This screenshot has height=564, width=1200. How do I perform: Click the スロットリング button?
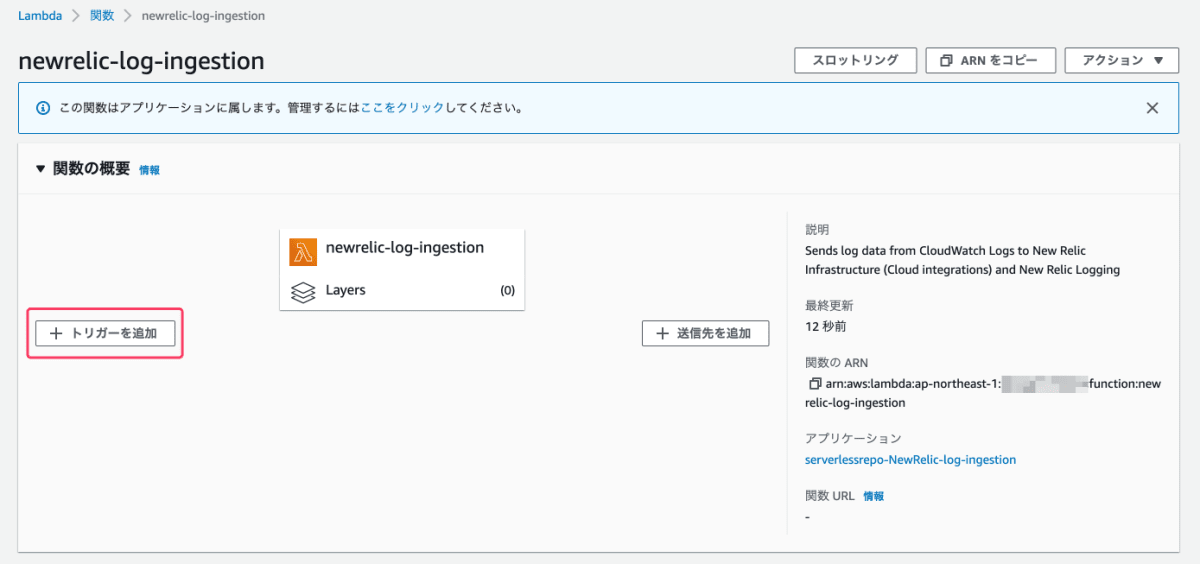coord(856,61)
